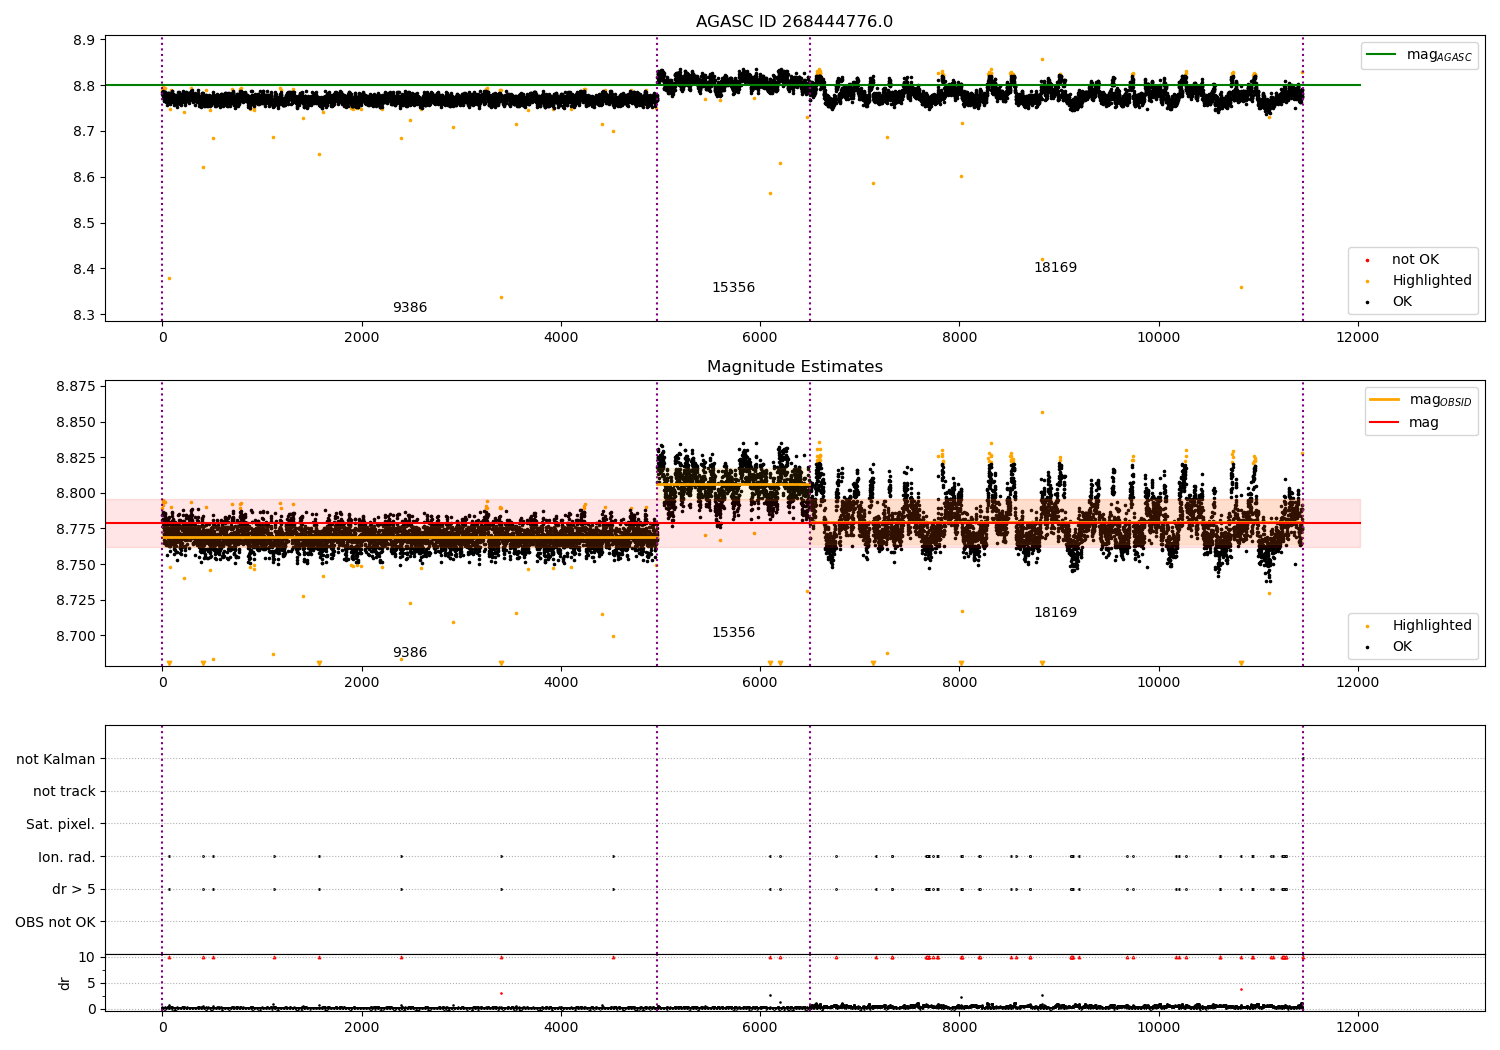
Task: Select the mag AGASC legend label
Action: [1439, 55]
